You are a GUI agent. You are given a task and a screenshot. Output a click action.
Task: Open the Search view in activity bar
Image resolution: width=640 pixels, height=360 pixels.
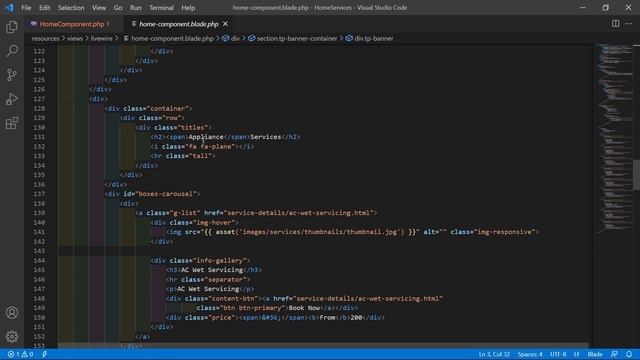(x=12, y=51)
